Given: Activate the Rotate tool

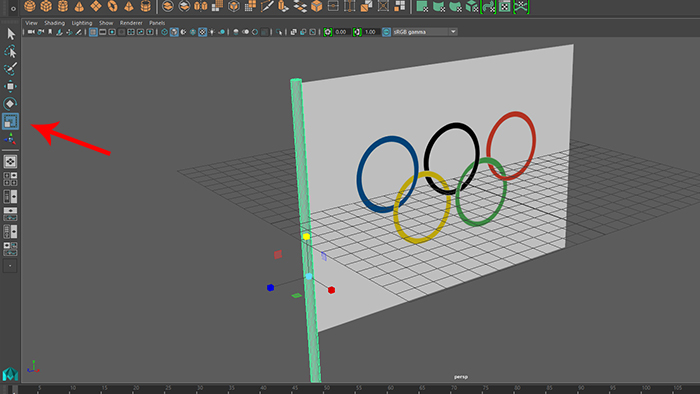Looking at the screenshot, I should click(10, 104).
